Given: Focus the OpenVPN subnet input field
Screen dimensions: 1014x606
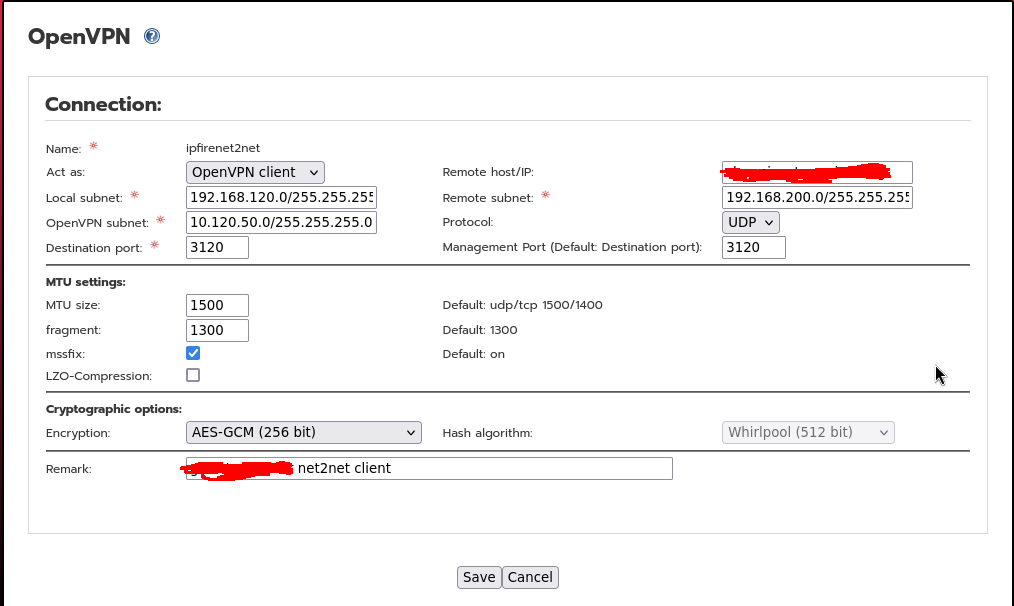Looking at the screenshot, I should 281,222.
